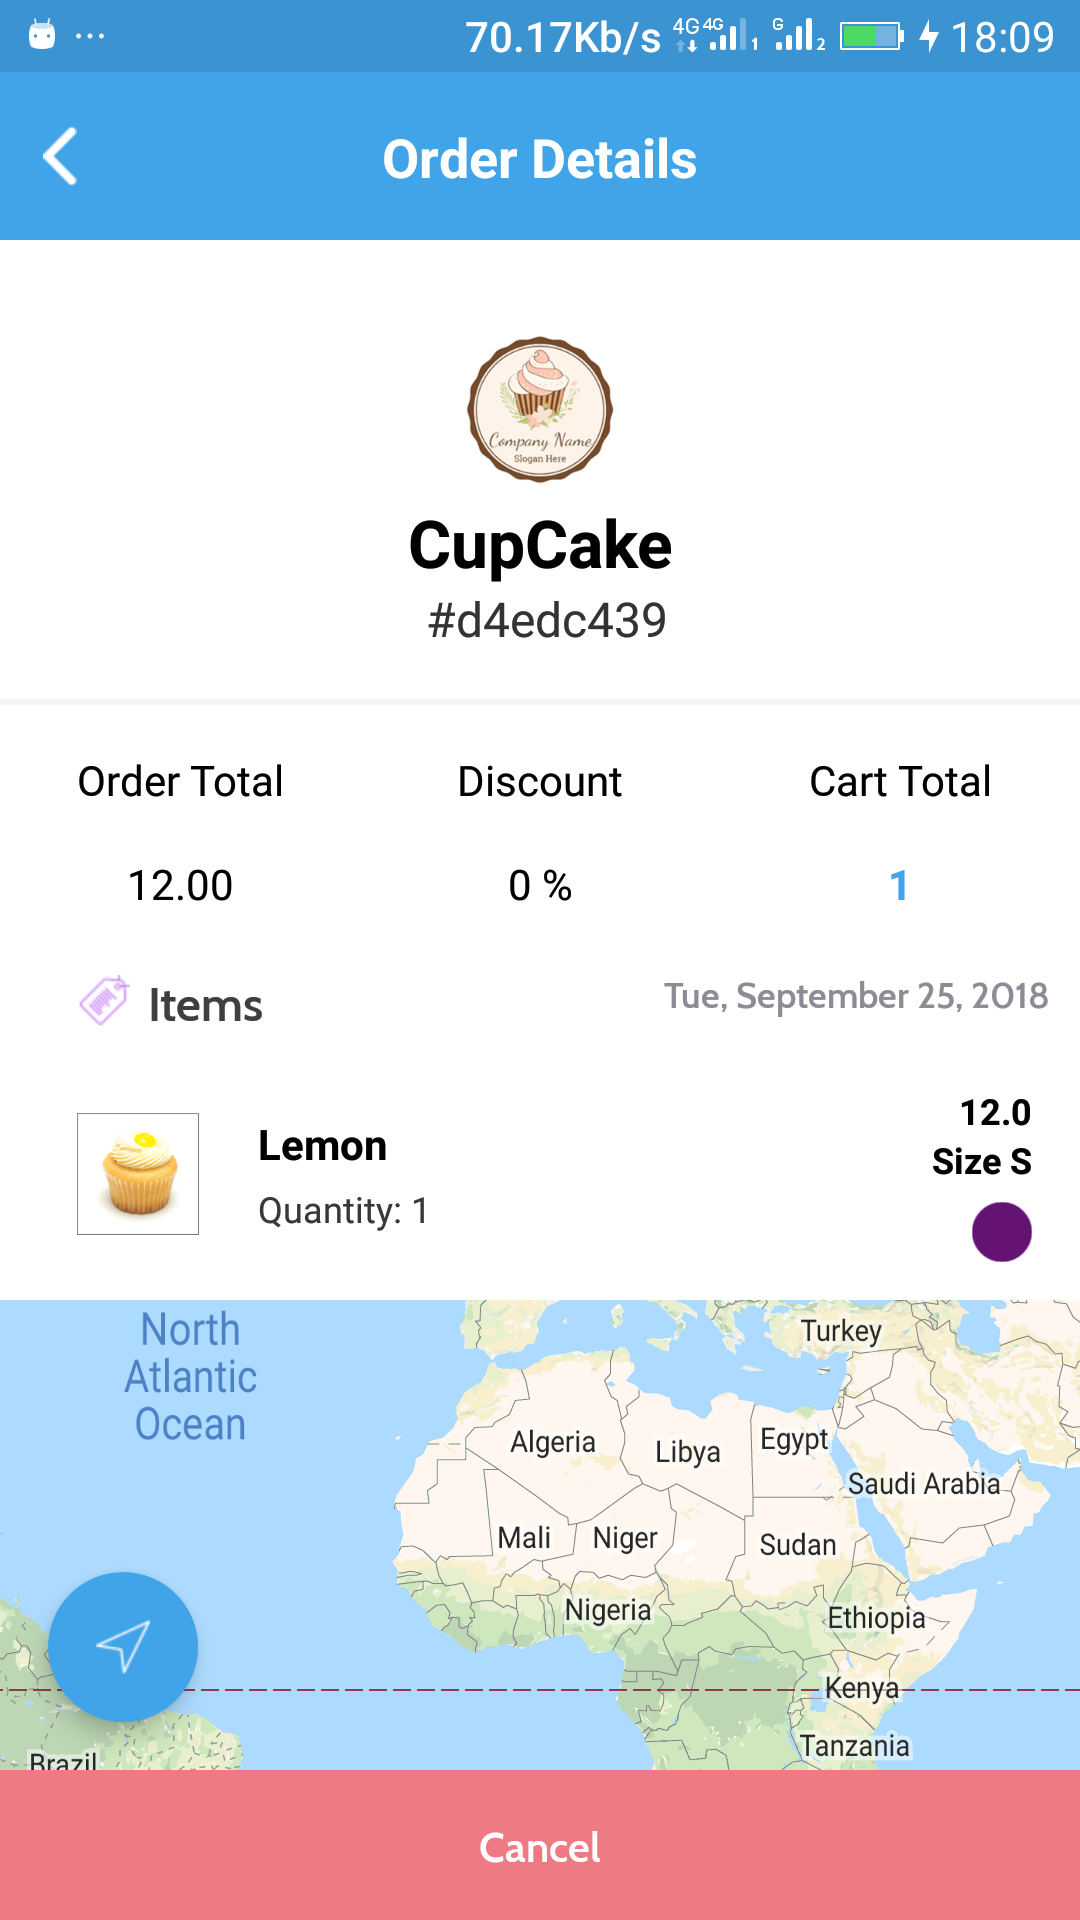Viewport: 1080px width, 1920px height.
Task: Tap the purple color swatch
Action: point(1001,1232)
